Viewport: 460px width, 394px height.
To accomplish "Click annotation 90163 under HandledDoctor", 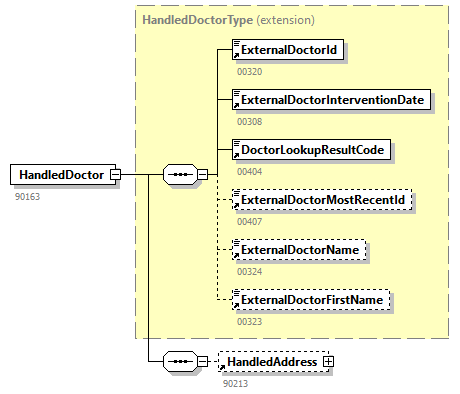I will click(27, 197).
